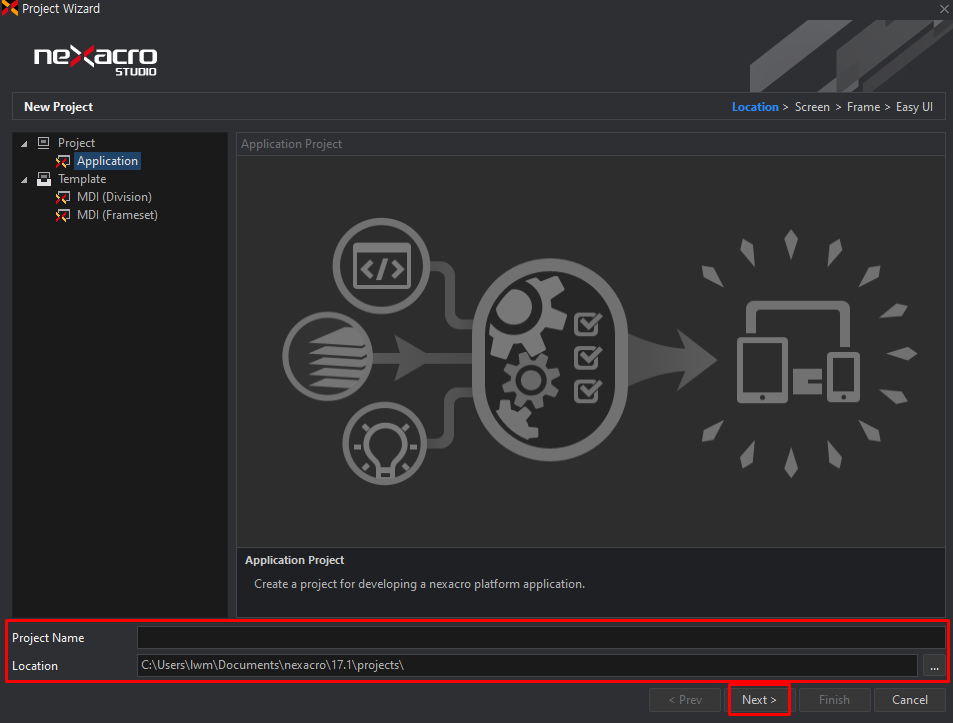Select the Application tree item

[108, 161]
